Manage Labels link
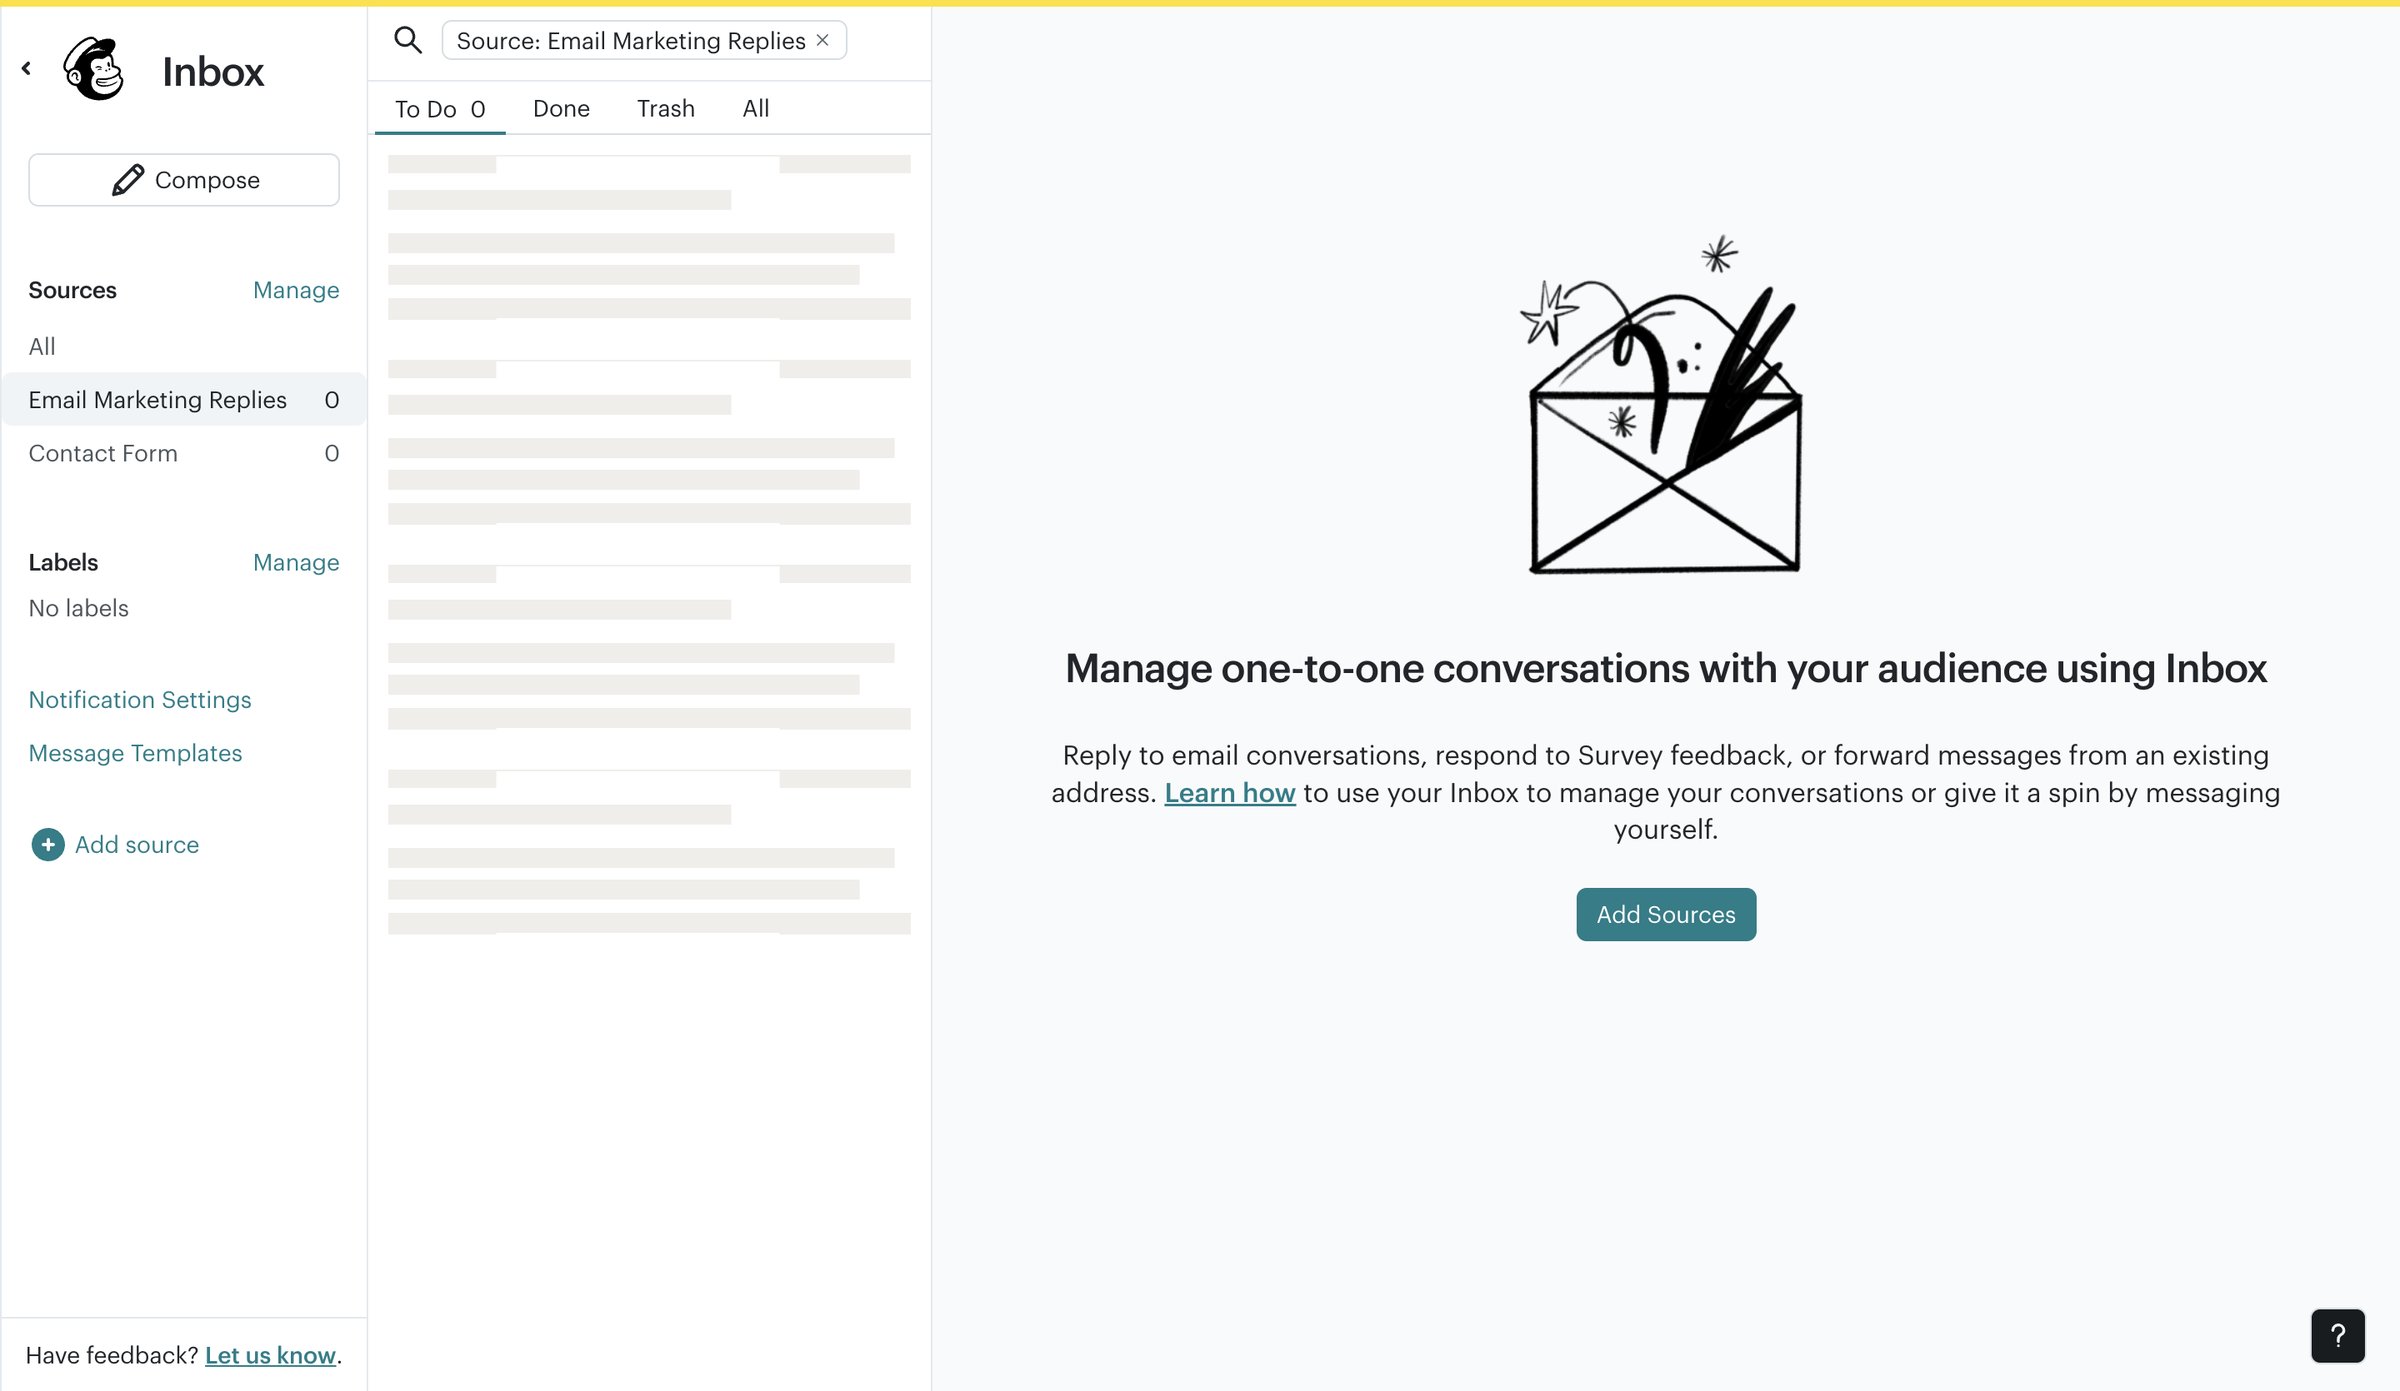 (296, 562)
